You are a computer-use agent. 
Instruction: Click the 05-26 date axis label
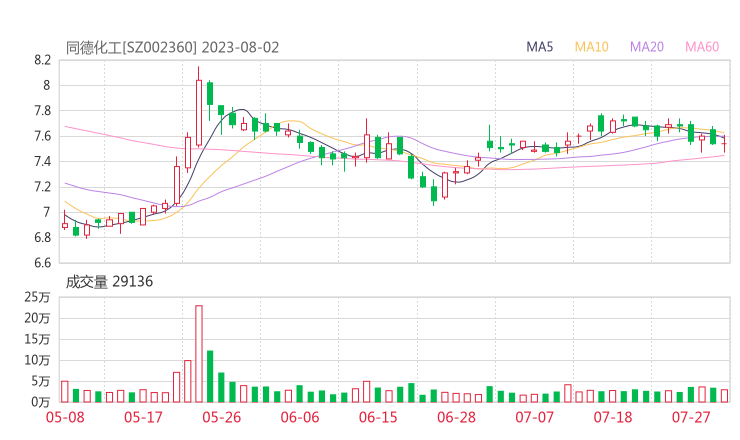click(x=221, y=417)
